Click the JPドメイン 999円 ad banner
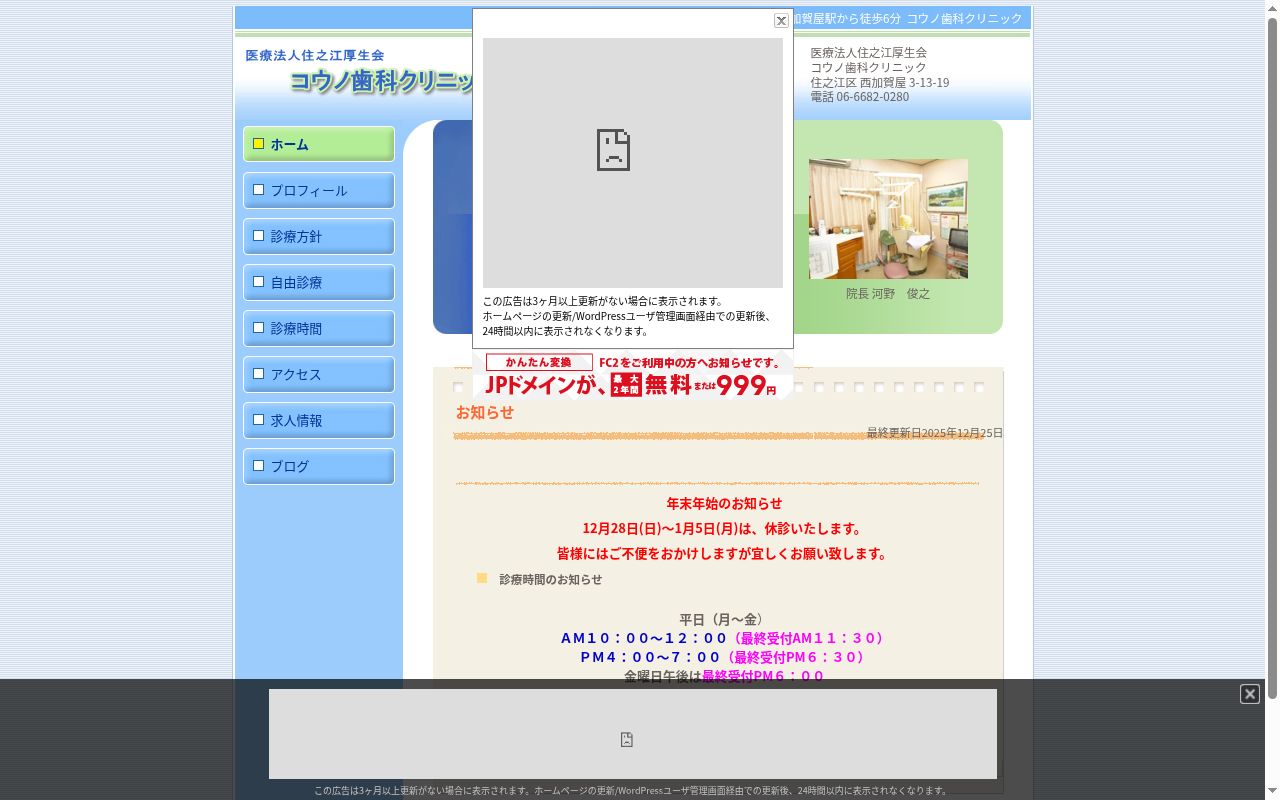1280x800 pixels. click(x=633, y=375)
